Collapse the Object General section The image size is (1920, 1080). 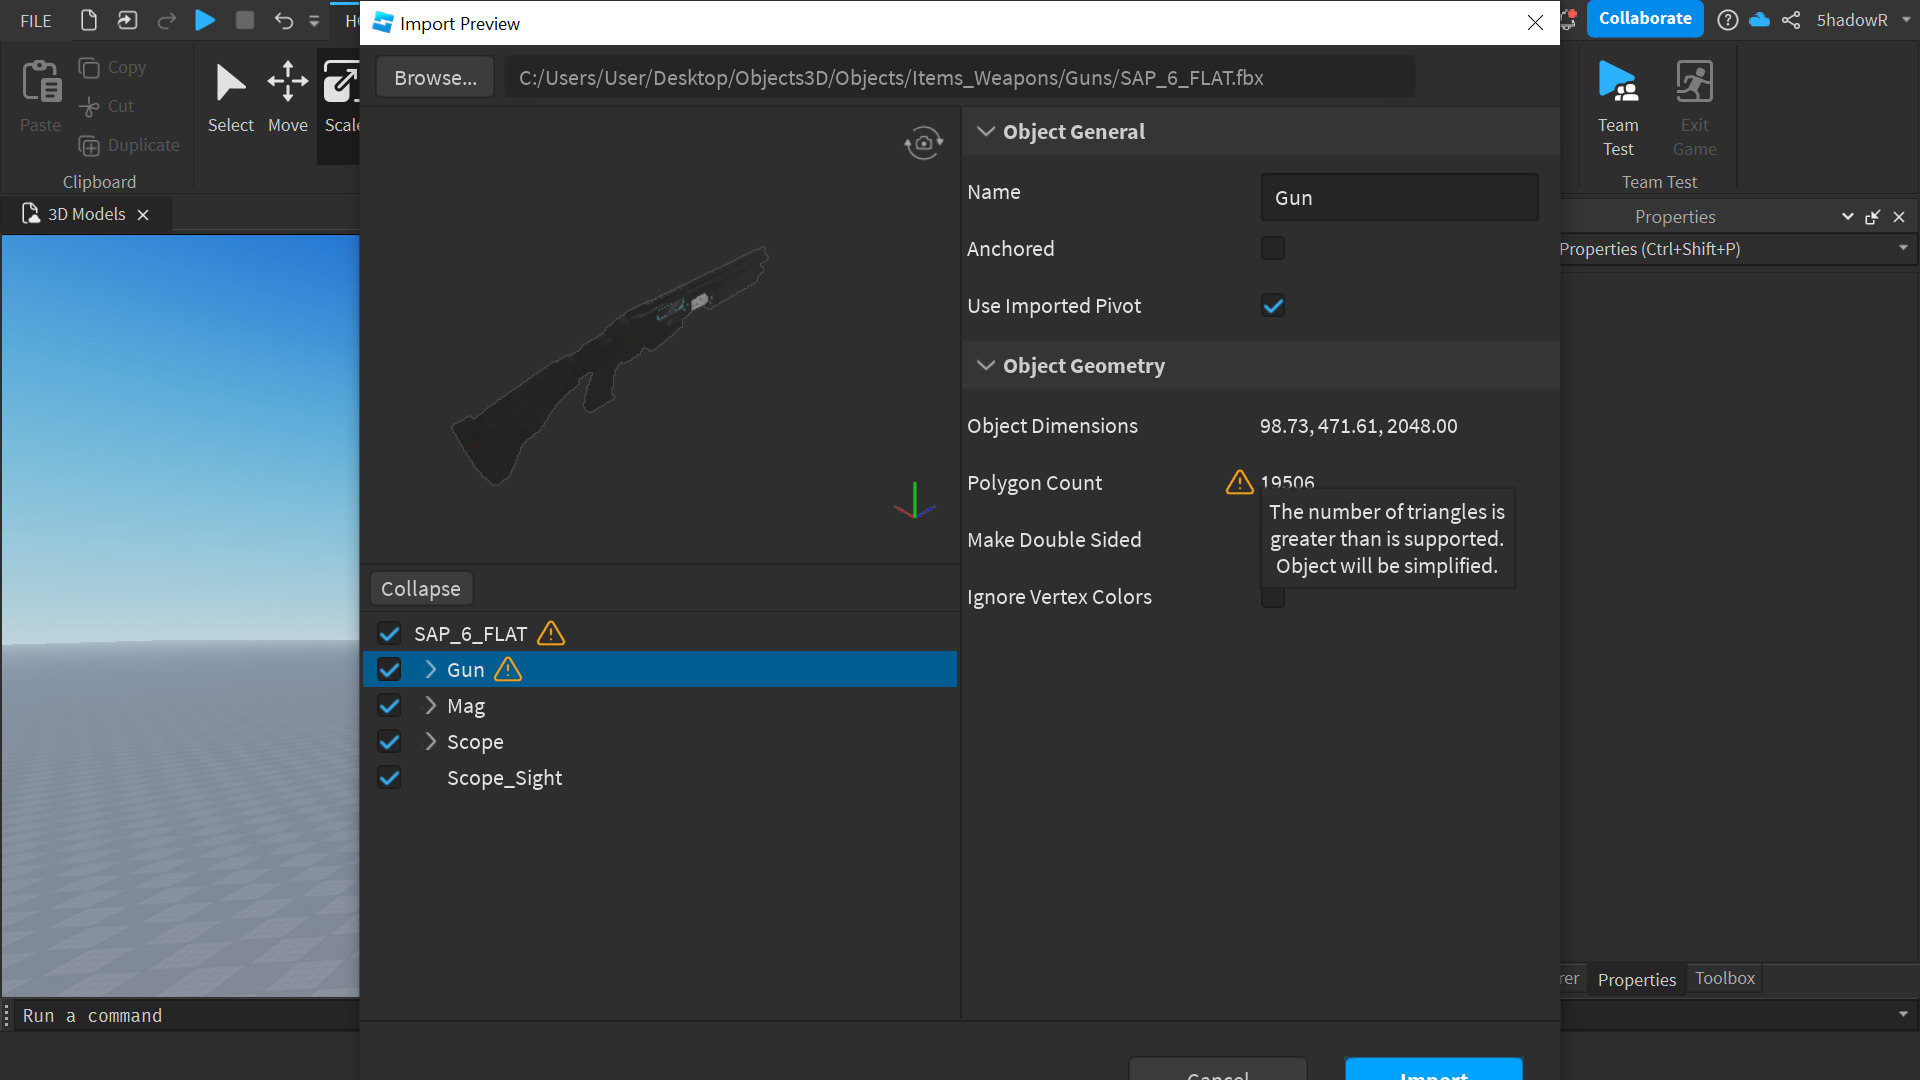[986, 131]
